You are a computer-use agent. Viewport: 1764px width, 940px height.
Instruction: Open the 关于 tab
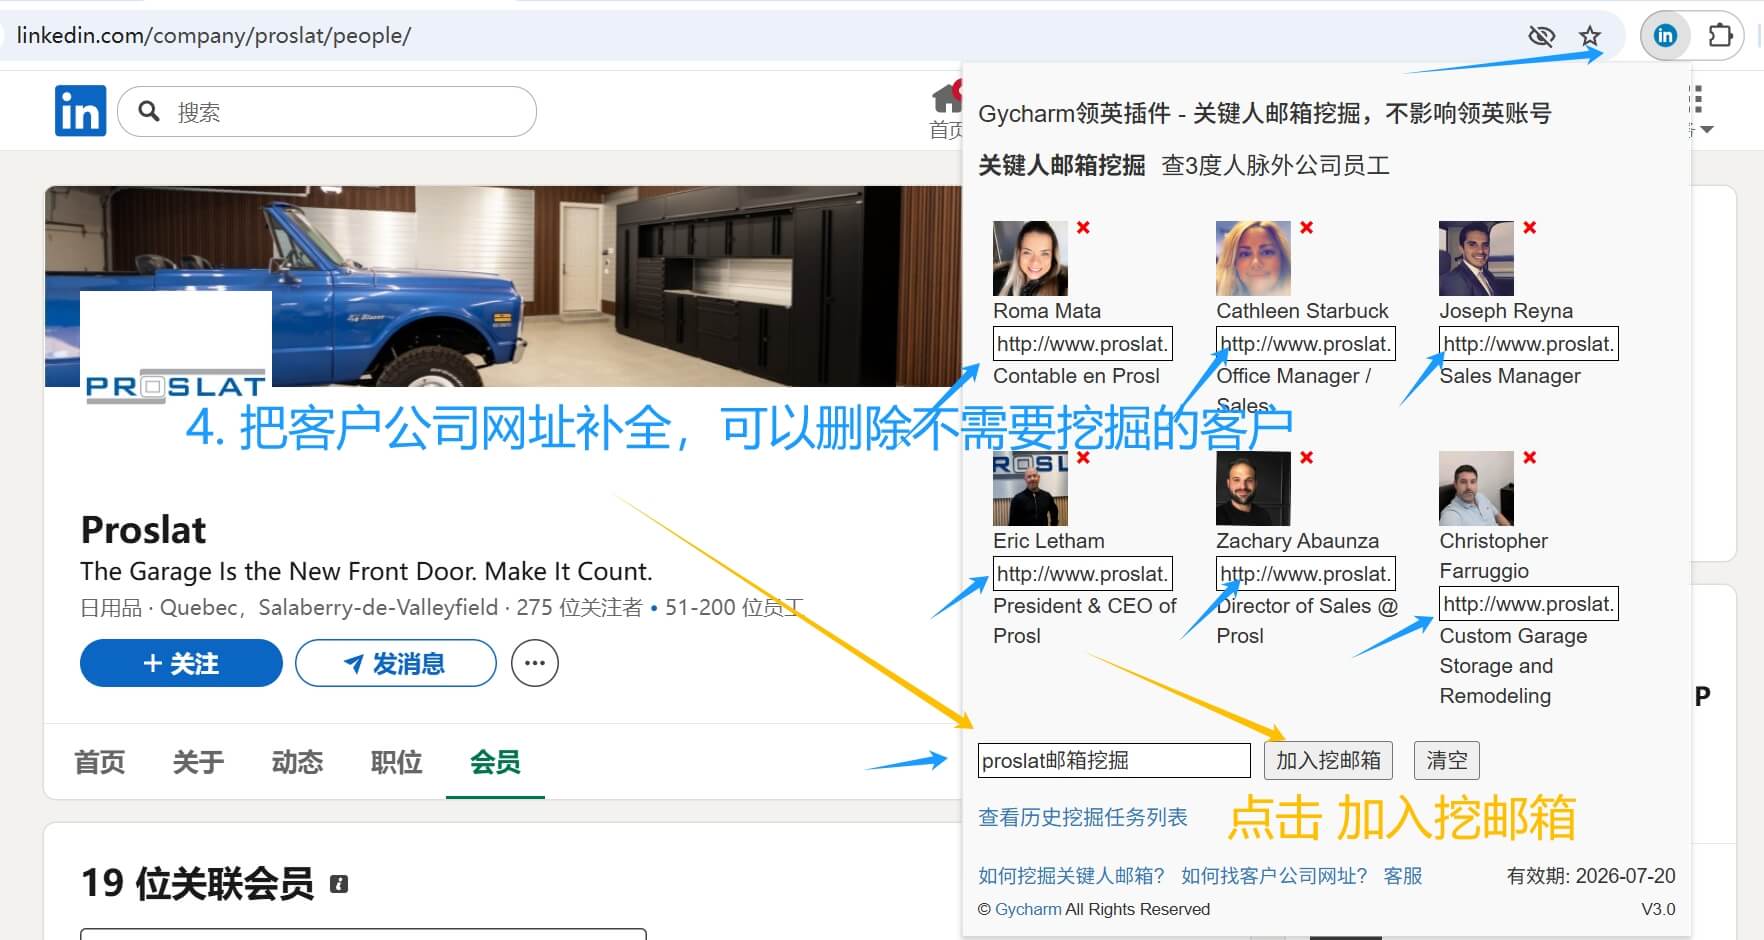[198, 762]
